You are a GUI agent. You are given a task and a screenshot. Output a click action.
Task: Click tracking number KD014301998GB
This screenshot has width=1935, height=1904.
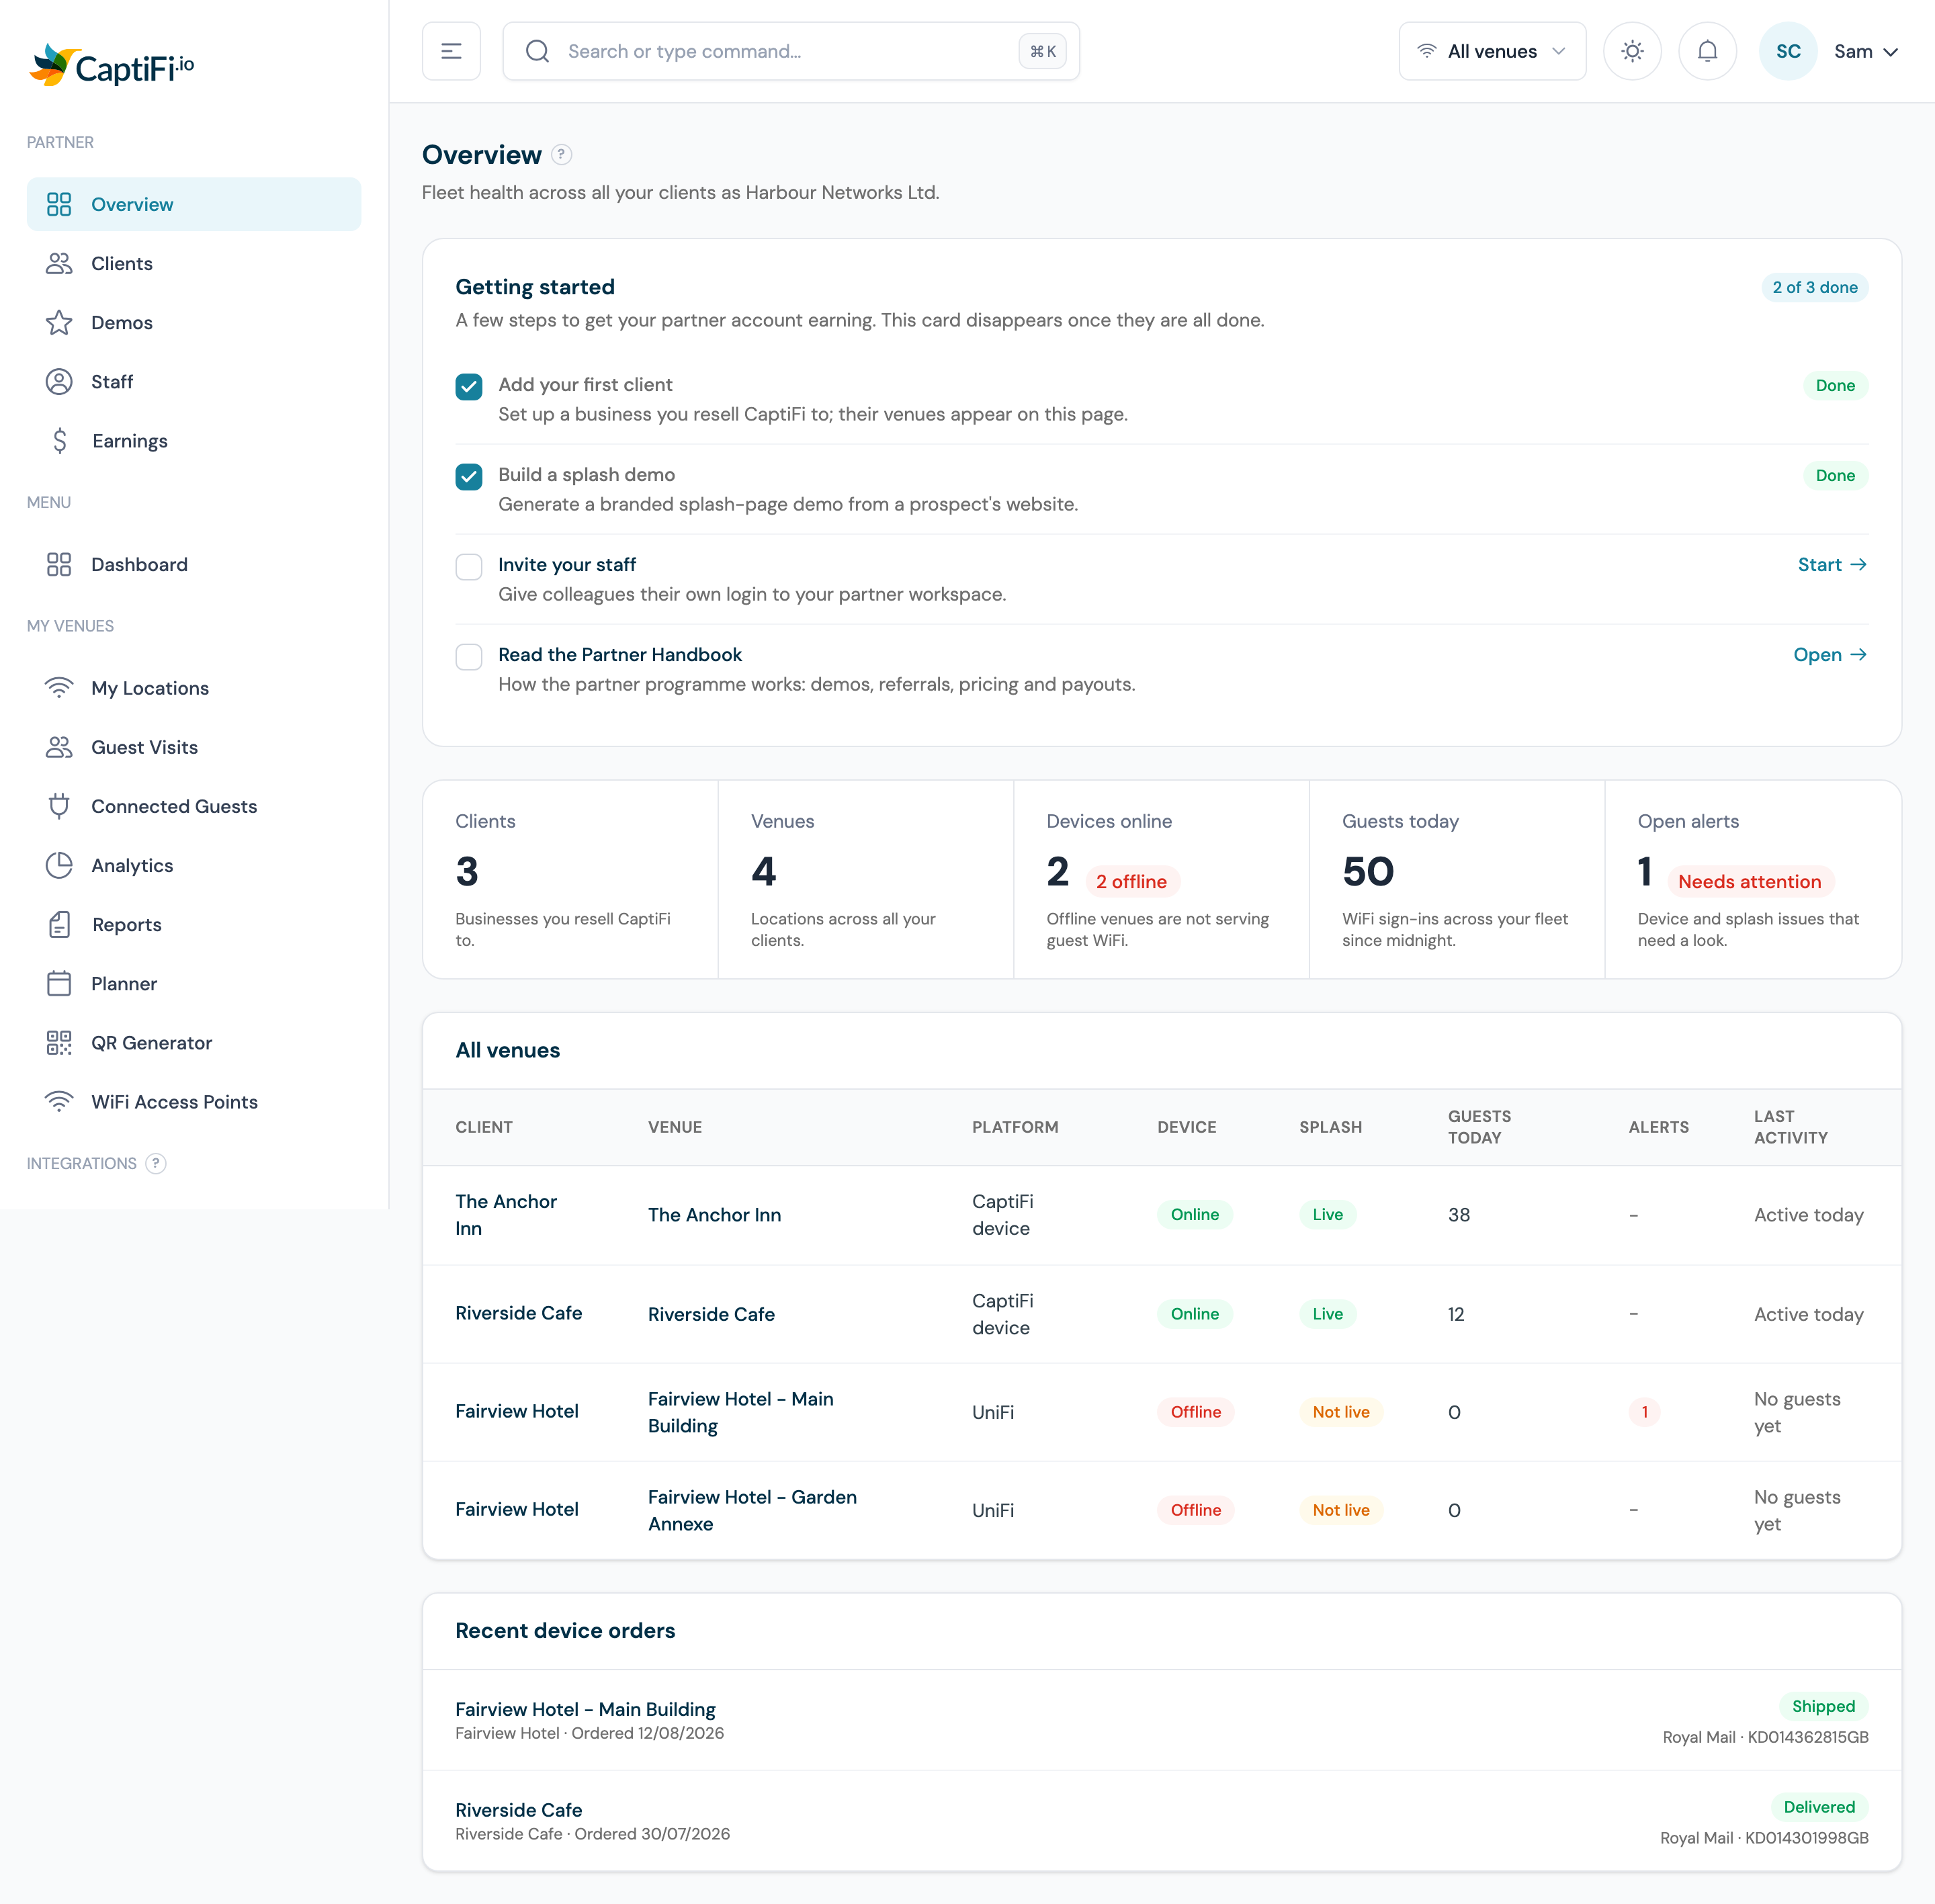click(x=1807, y=1838)
